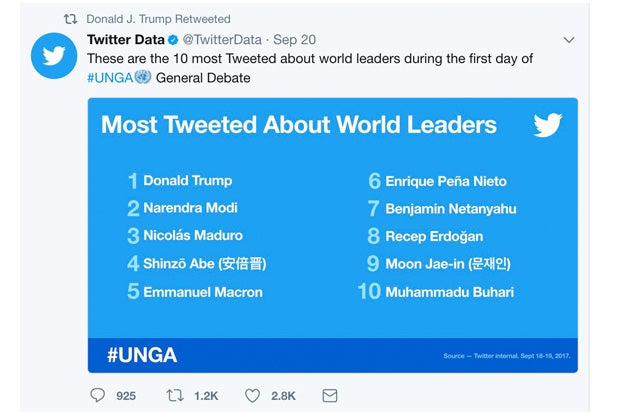Click the 2.8K likes count
This screenshot has width=618, height=412.
click(x=283, y=396)
